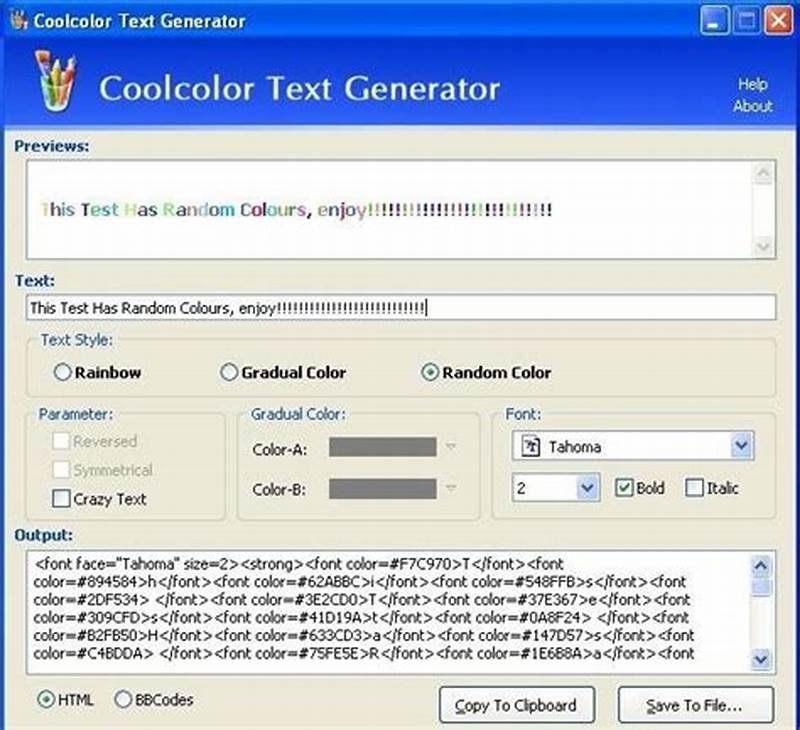
Task: Click inside the Text input field
Action: [x=400, y=307]
